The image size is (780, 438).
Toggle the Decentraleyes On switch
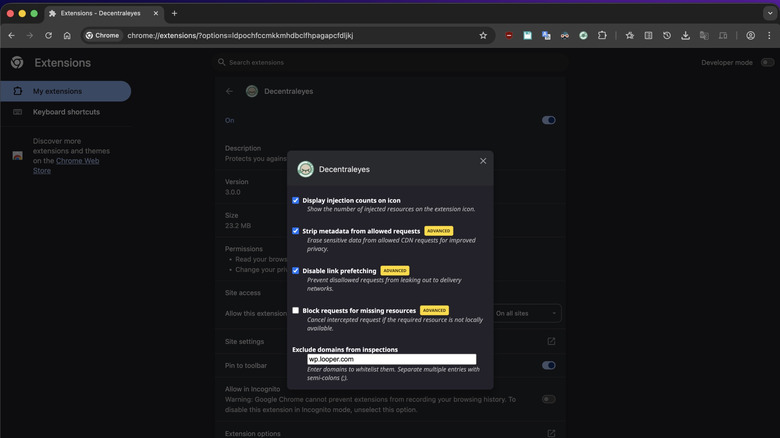549,120
